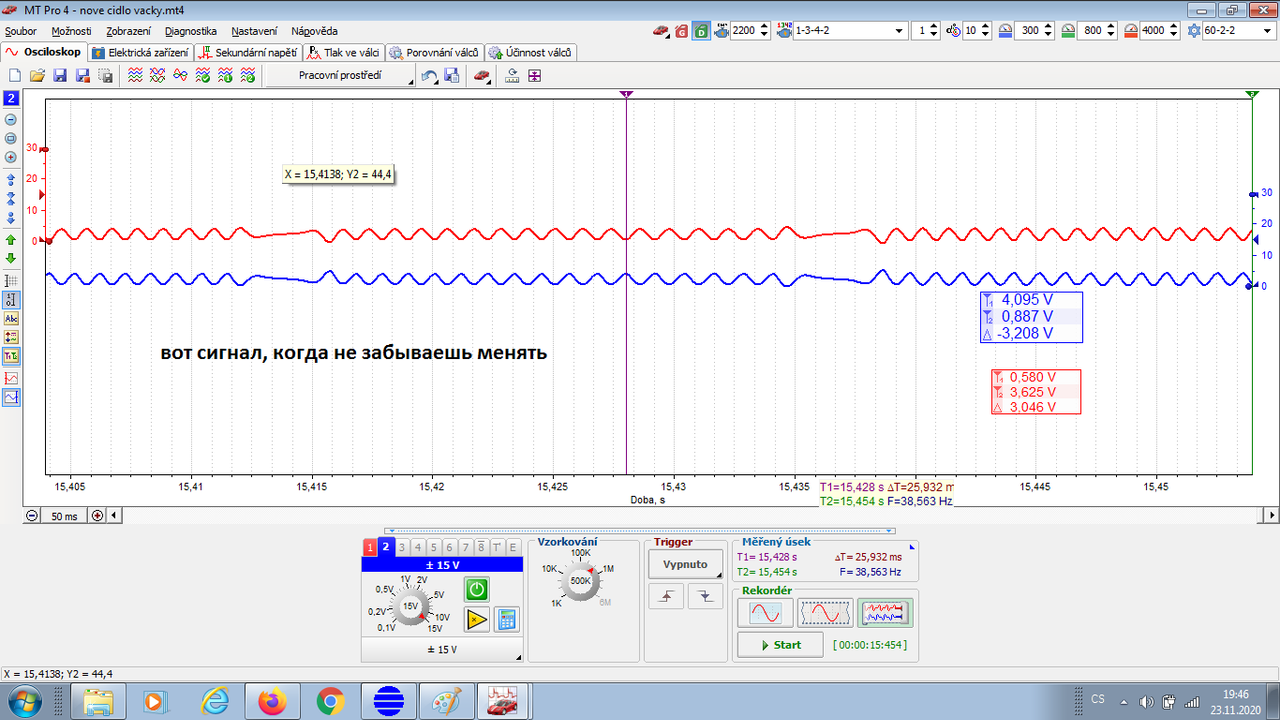Click the Vzorkování sampling rate knob
The height and width of the screenshot is (720, 1280).
[580, 580]
